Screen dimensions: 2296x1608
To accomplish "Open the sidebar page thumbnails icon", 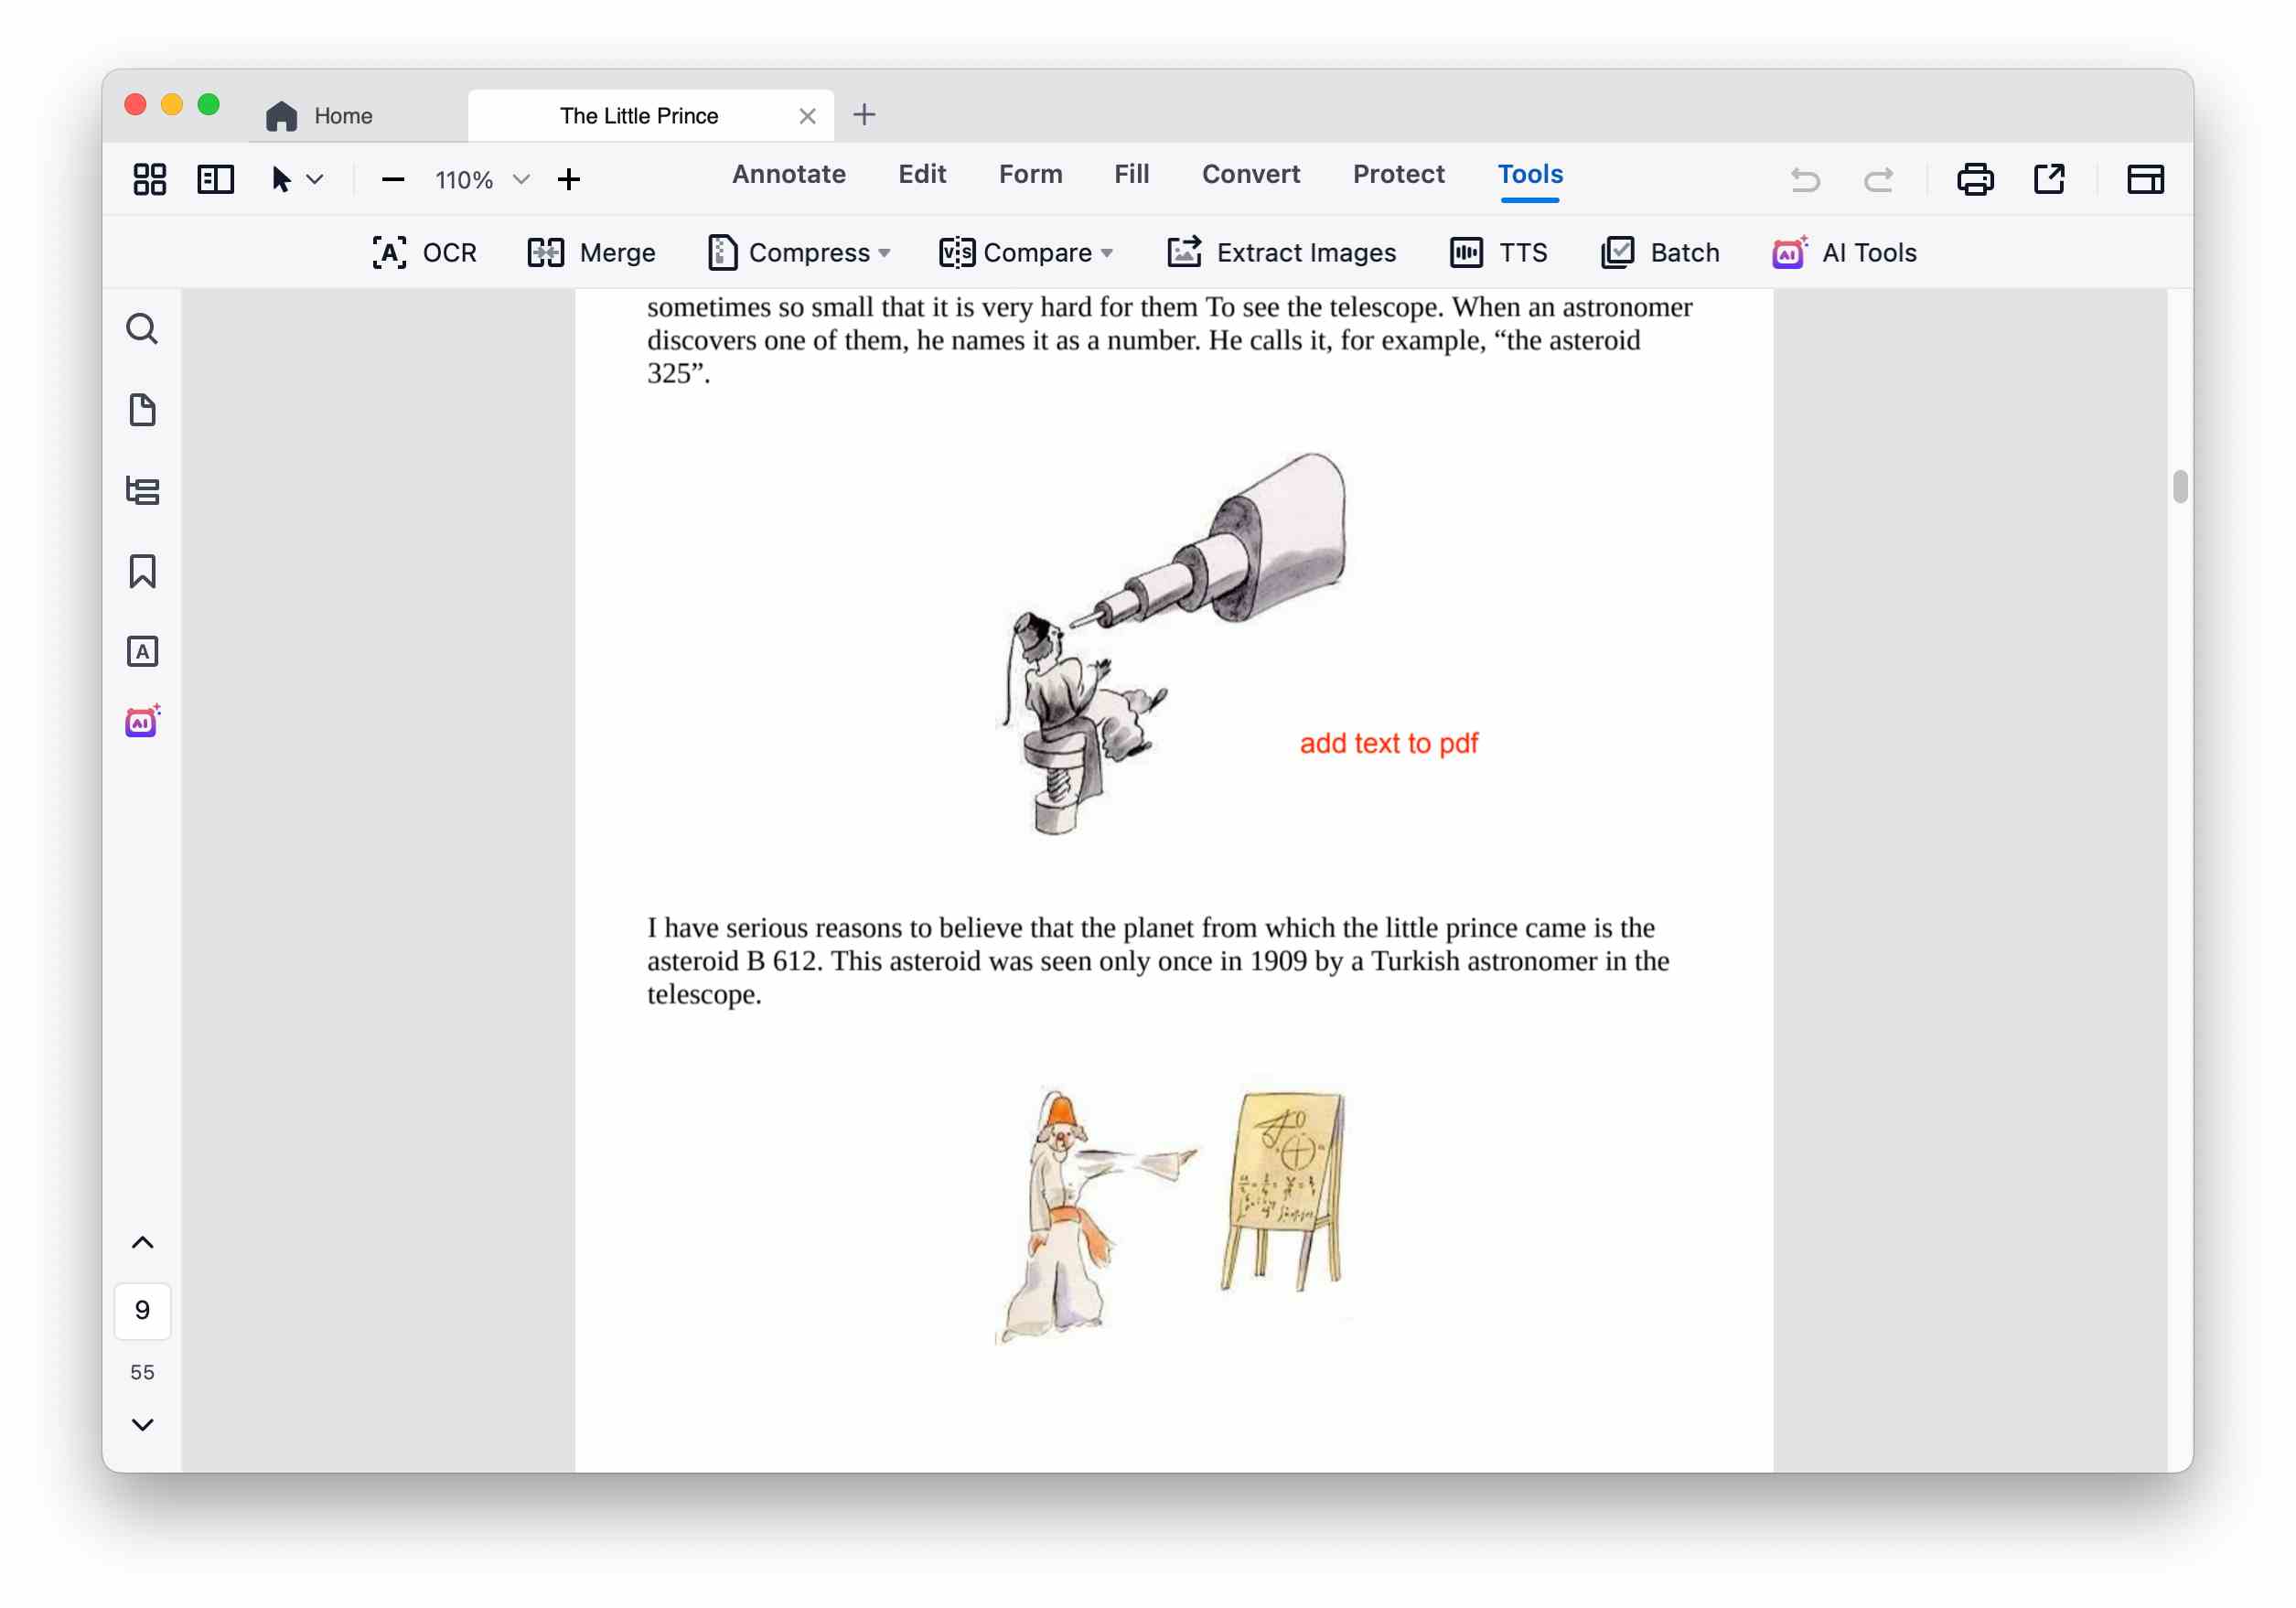I will (x=142, y=410).
